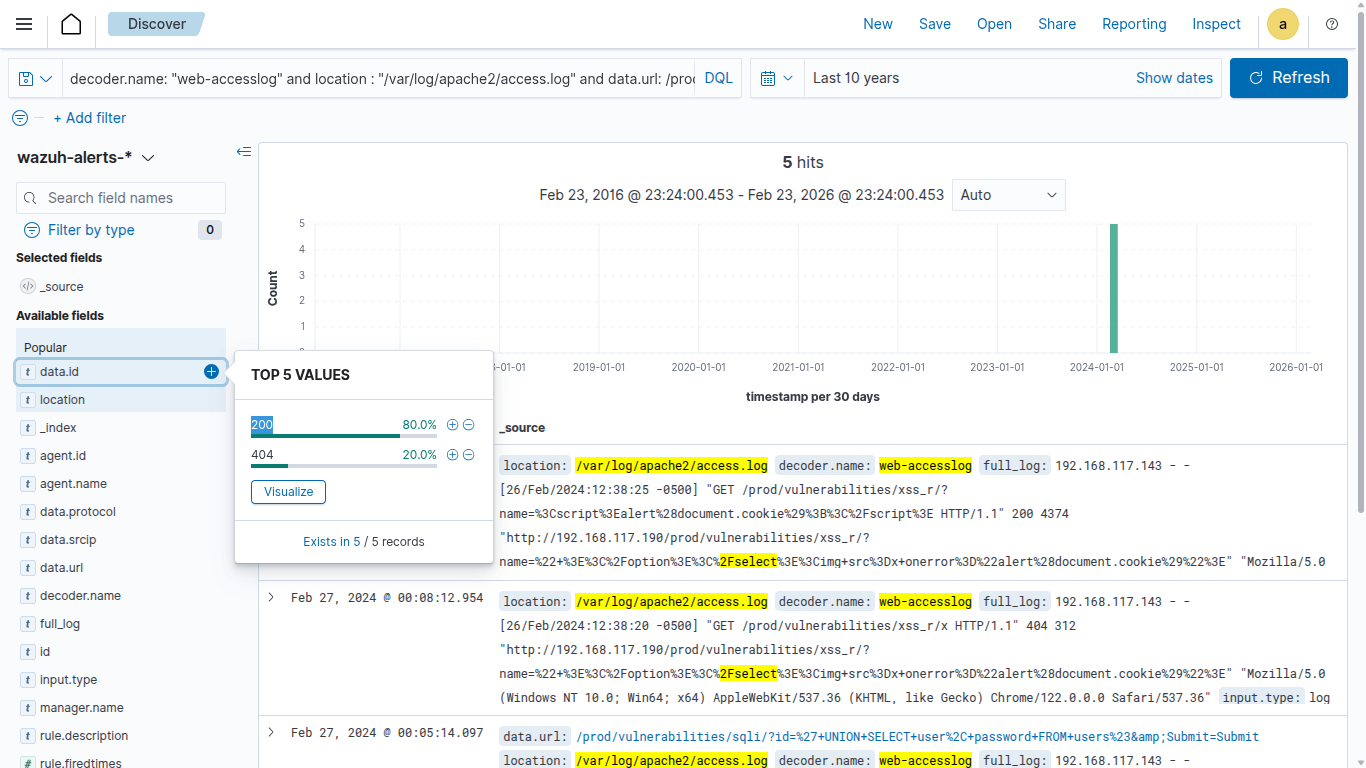This screenshot has width=1366, height=768.
Task: Click the Refresh button
Action: click(x=1289, y=78)
